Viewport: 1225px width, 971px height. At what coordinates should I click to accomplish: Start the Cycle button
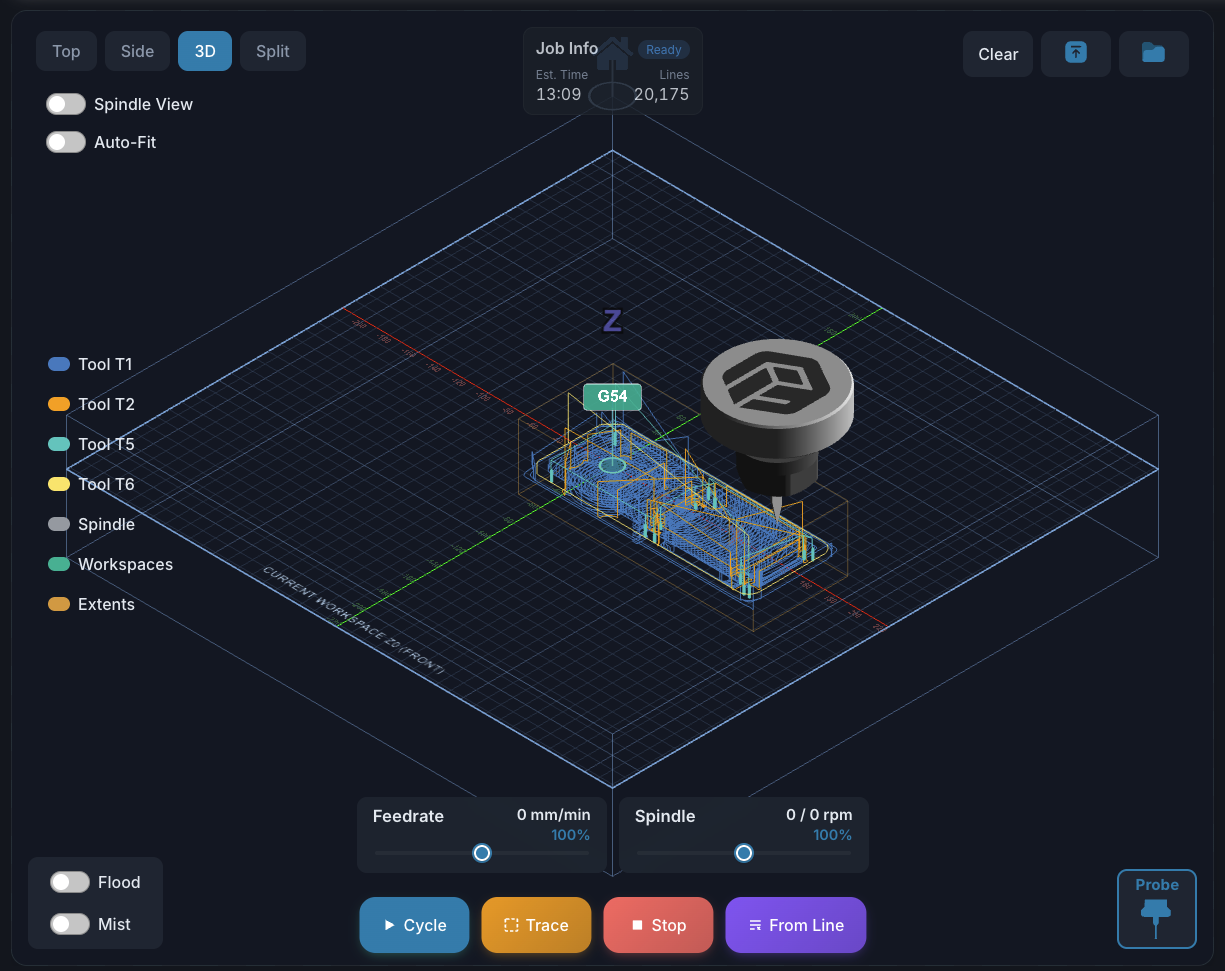414,925
